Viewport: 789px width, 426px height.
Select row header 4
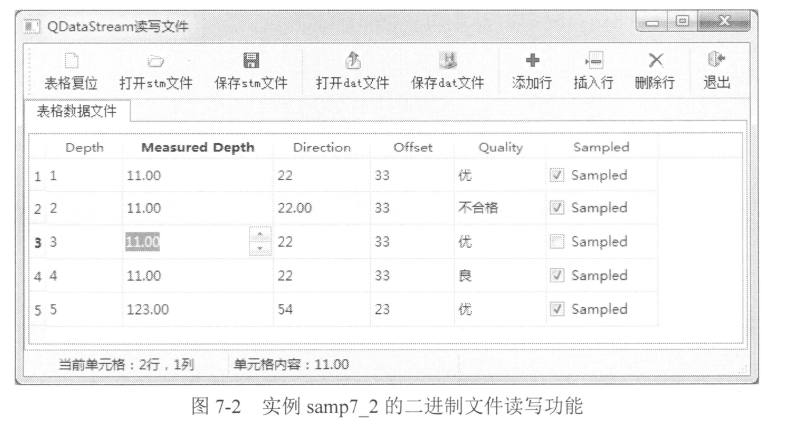(38, 276)
